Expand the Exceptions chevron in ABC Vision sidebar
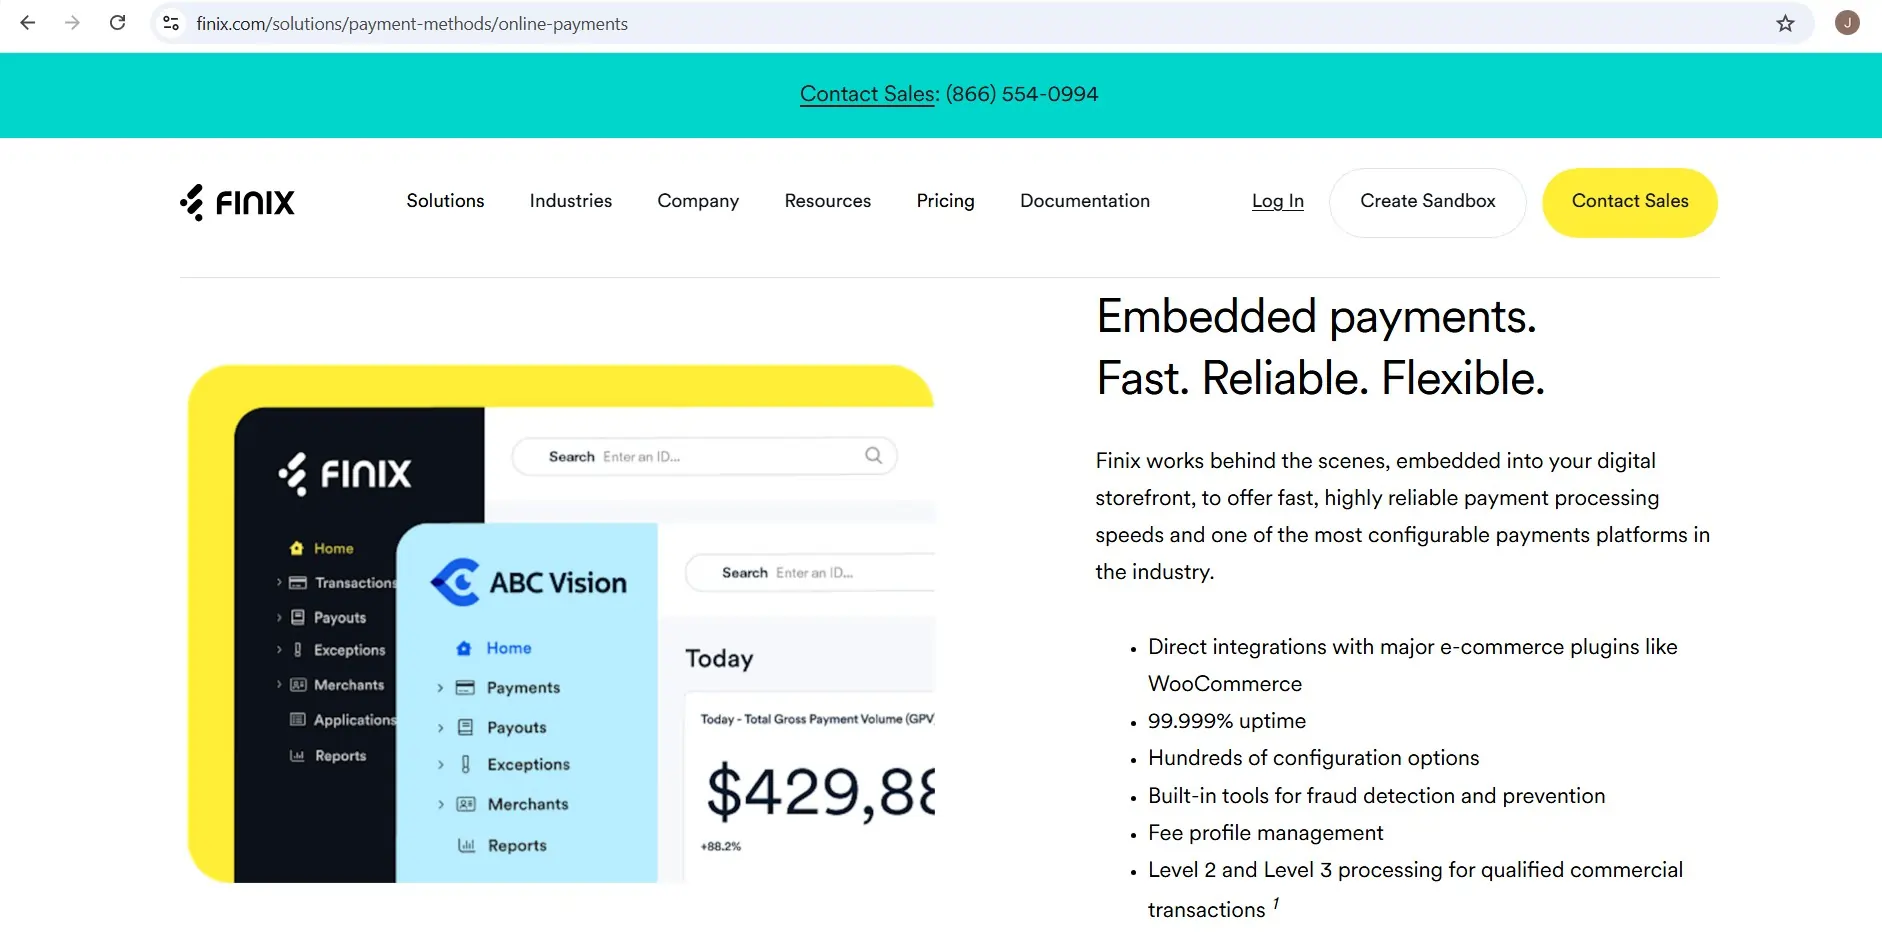 (x=440, y=765)
